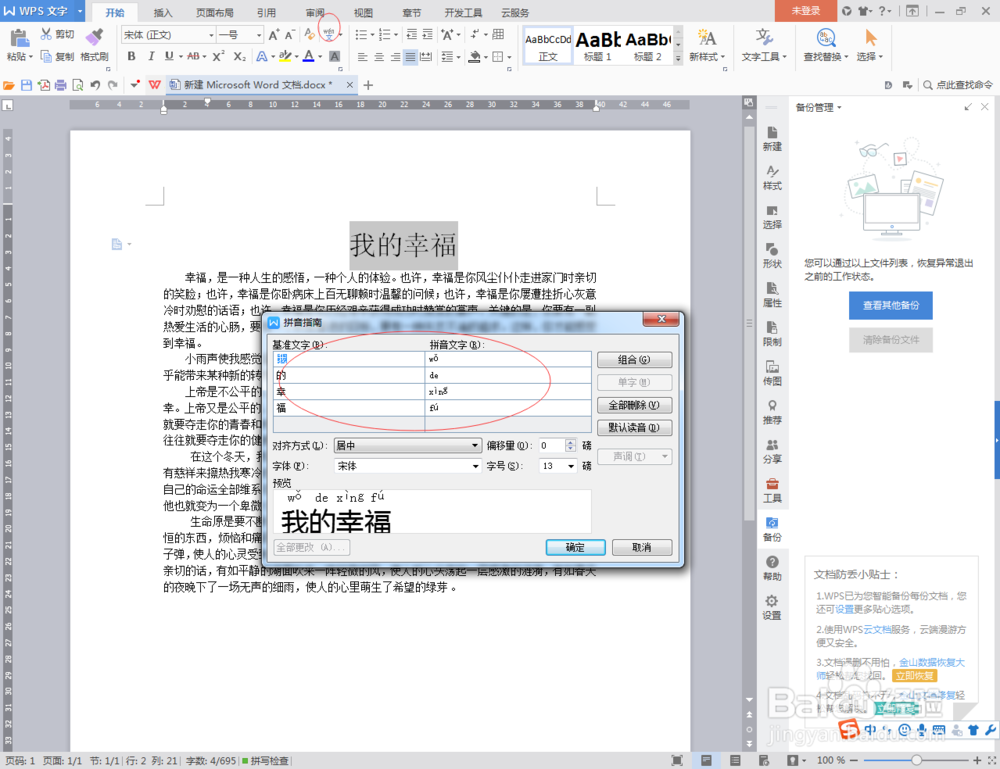Image resolution: width=1000 pixels, height=769 pixels.
Task: Click the Cut (剪切) scissors icon
Action: [46, 34]
